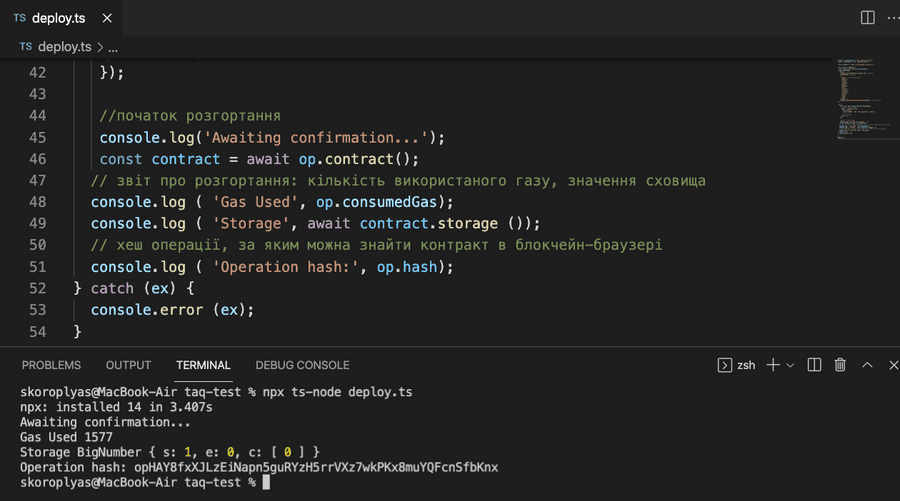Expand the breadcrumb ellipsis symbol
900x501 pixels.
click(x=113, y=47)
